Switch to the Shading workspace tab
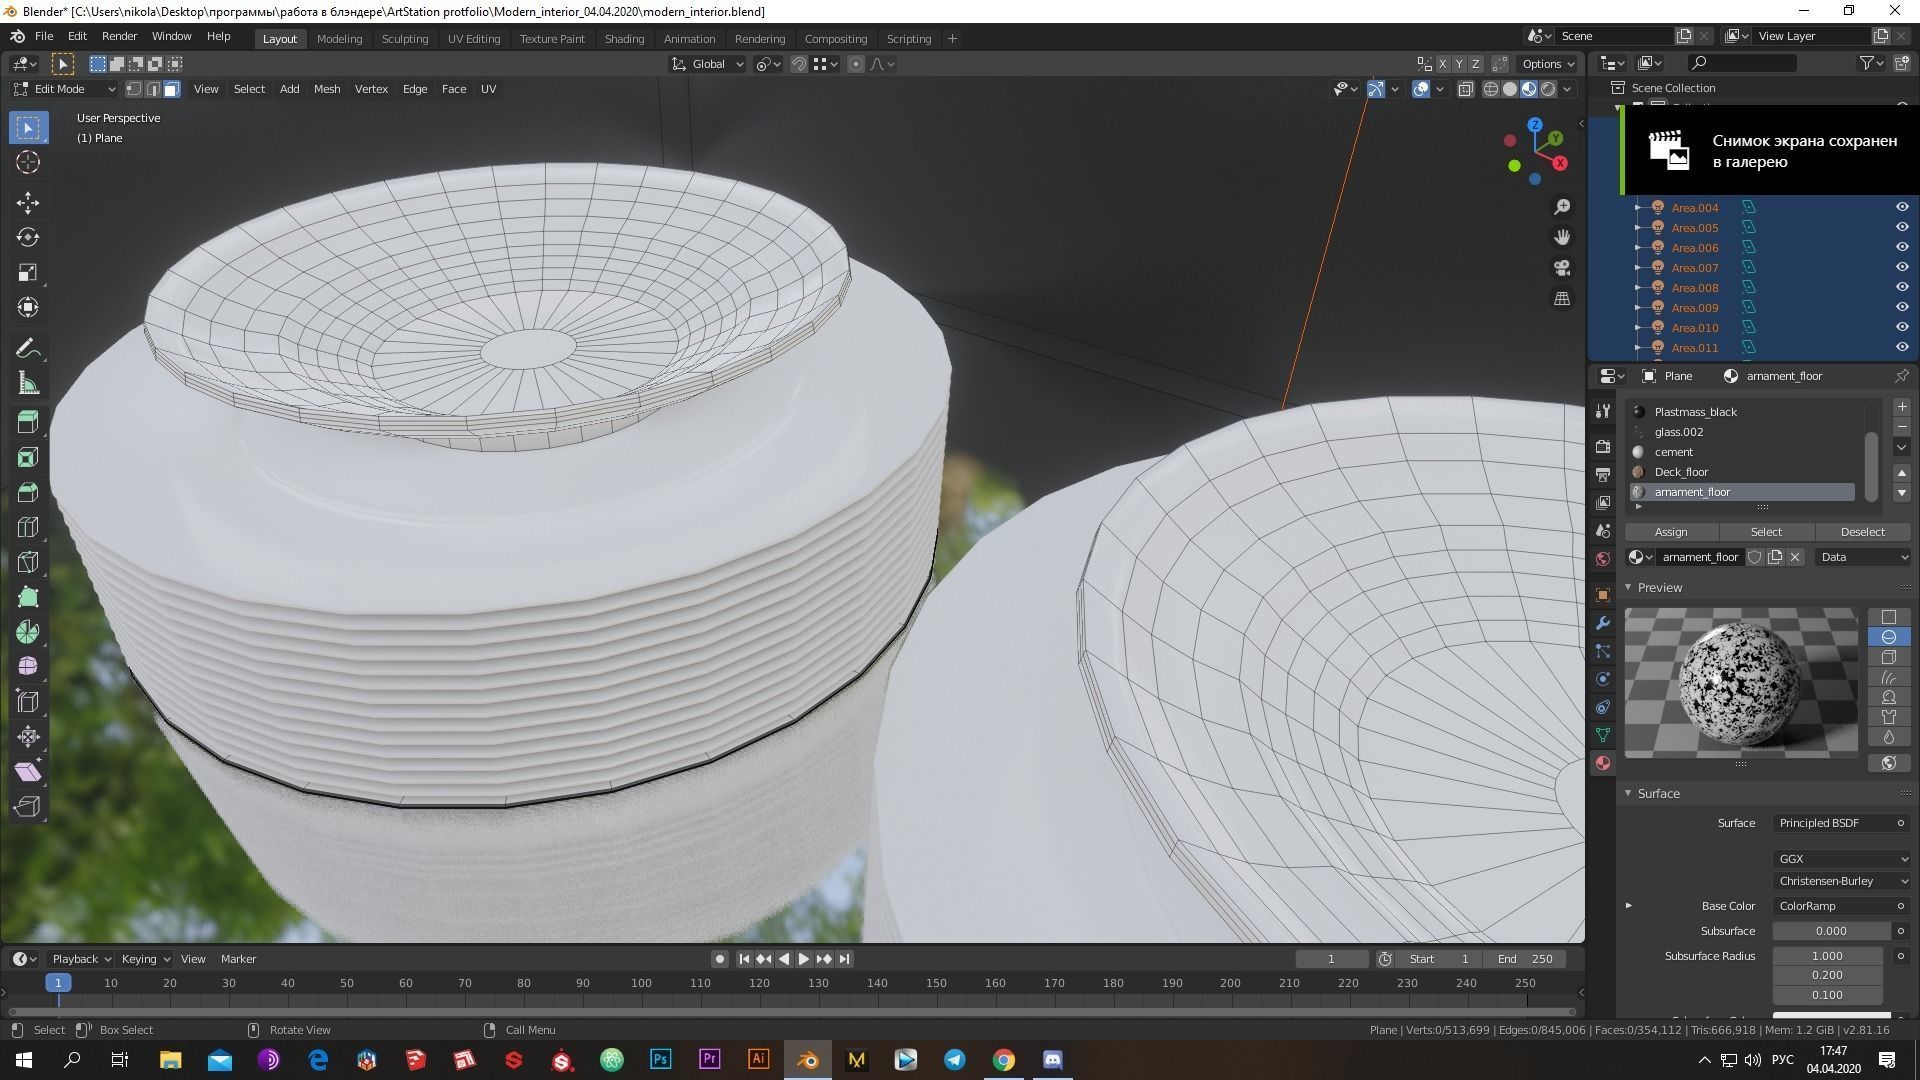Viewport: 1920px width, 1080px height. pyautogui.click(x=624, y=39)
